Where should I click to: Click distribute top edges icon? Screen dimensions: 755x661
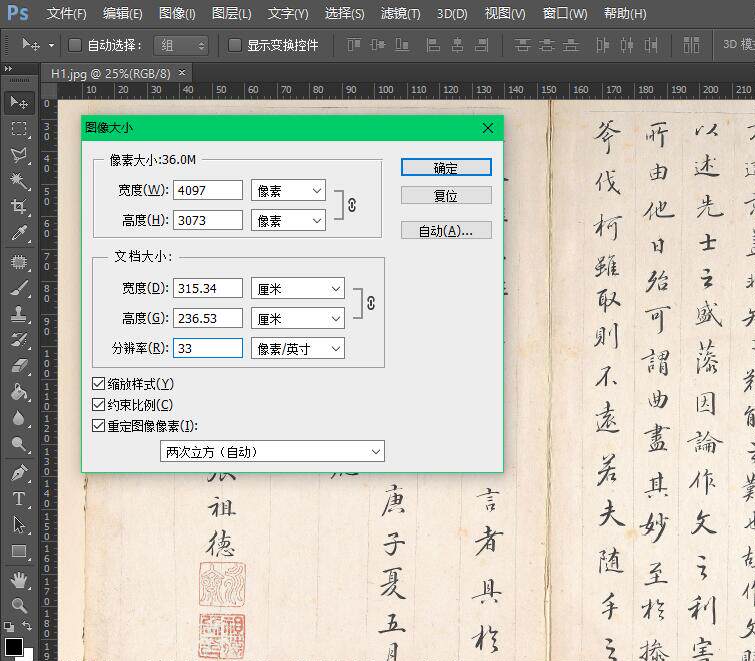[x=522, y=45]
